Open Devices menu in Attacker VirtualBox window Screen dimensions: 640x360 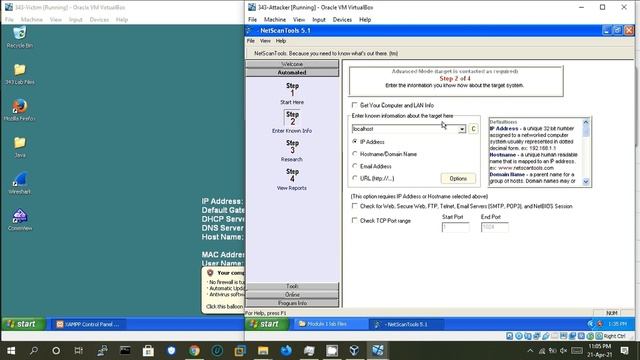coord(342,20)
